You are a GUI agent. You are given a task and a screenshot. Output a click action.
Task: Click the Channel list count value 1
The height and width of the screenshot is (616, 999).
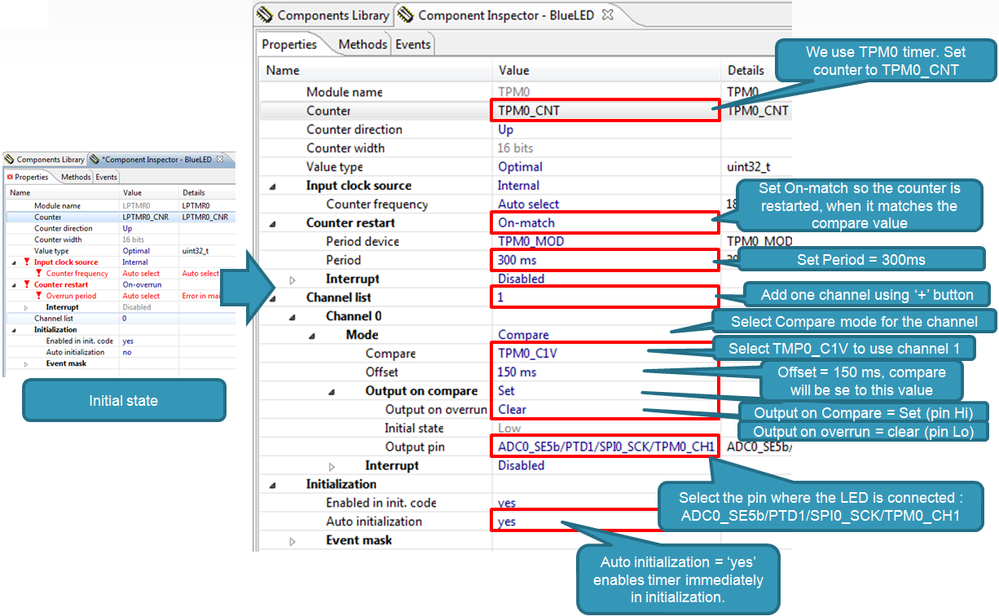605,297
